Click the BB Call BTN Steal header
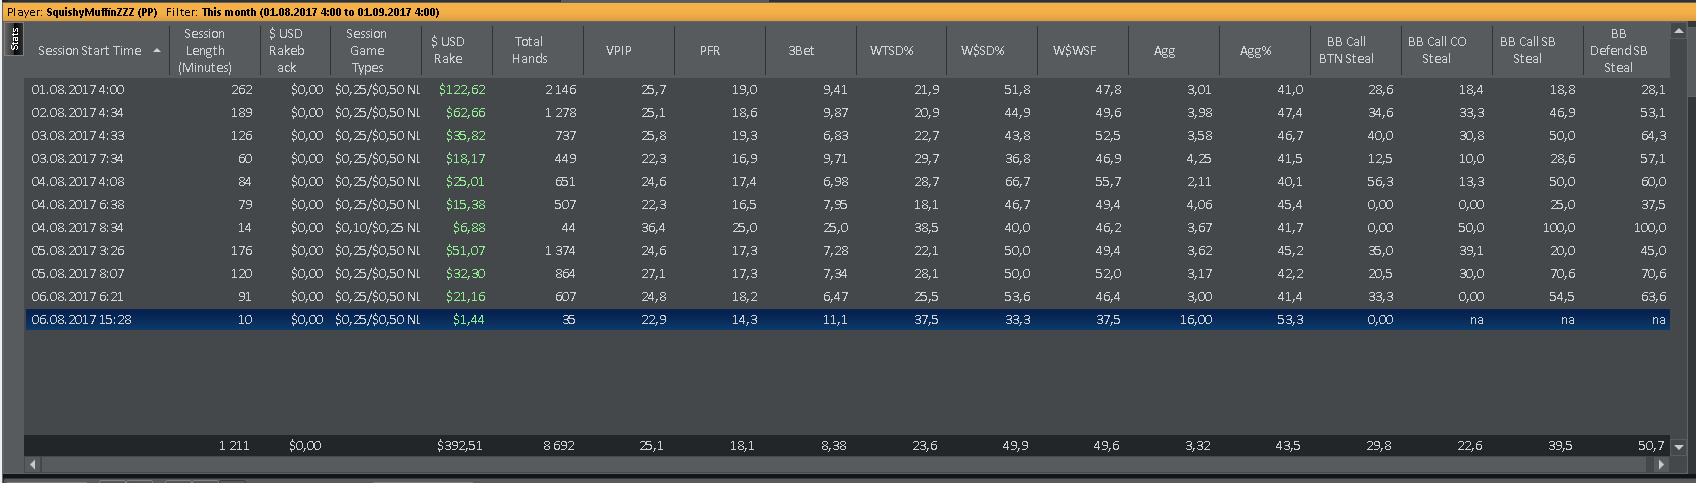This screenshot has width=1696, height=483. pyautogui.click(x=1346, y=50)
